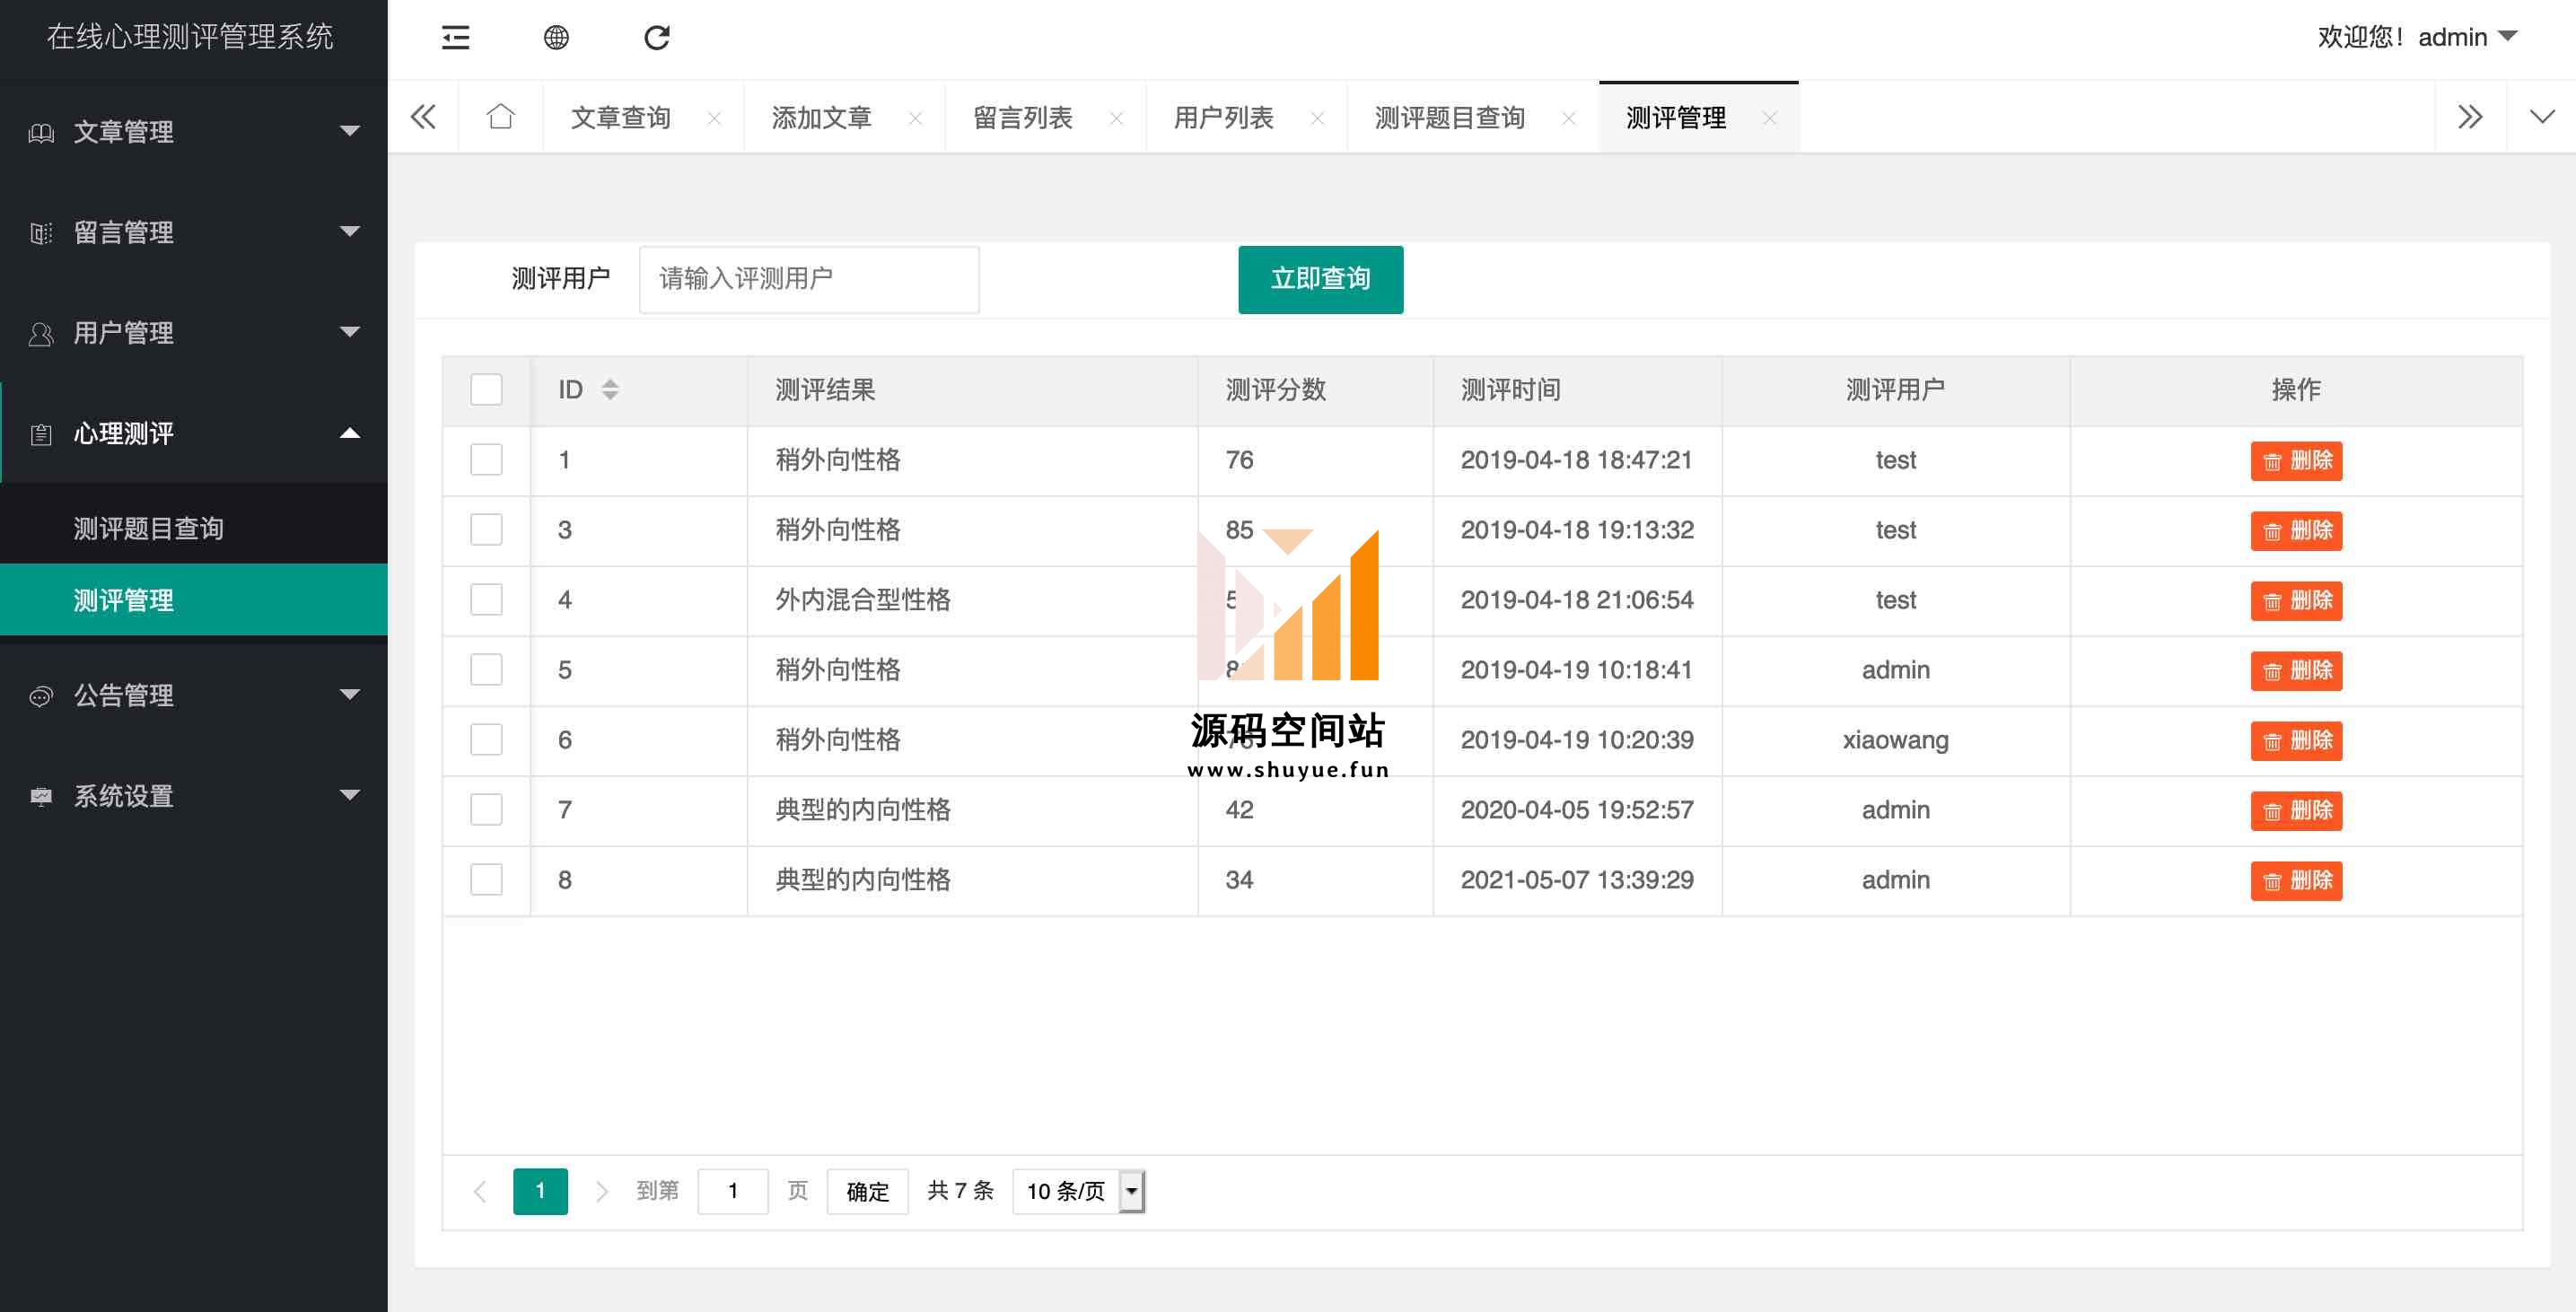Open the 10 条/页 page size dropdown
2576x1312 pixels.
click(1077, 1191)
